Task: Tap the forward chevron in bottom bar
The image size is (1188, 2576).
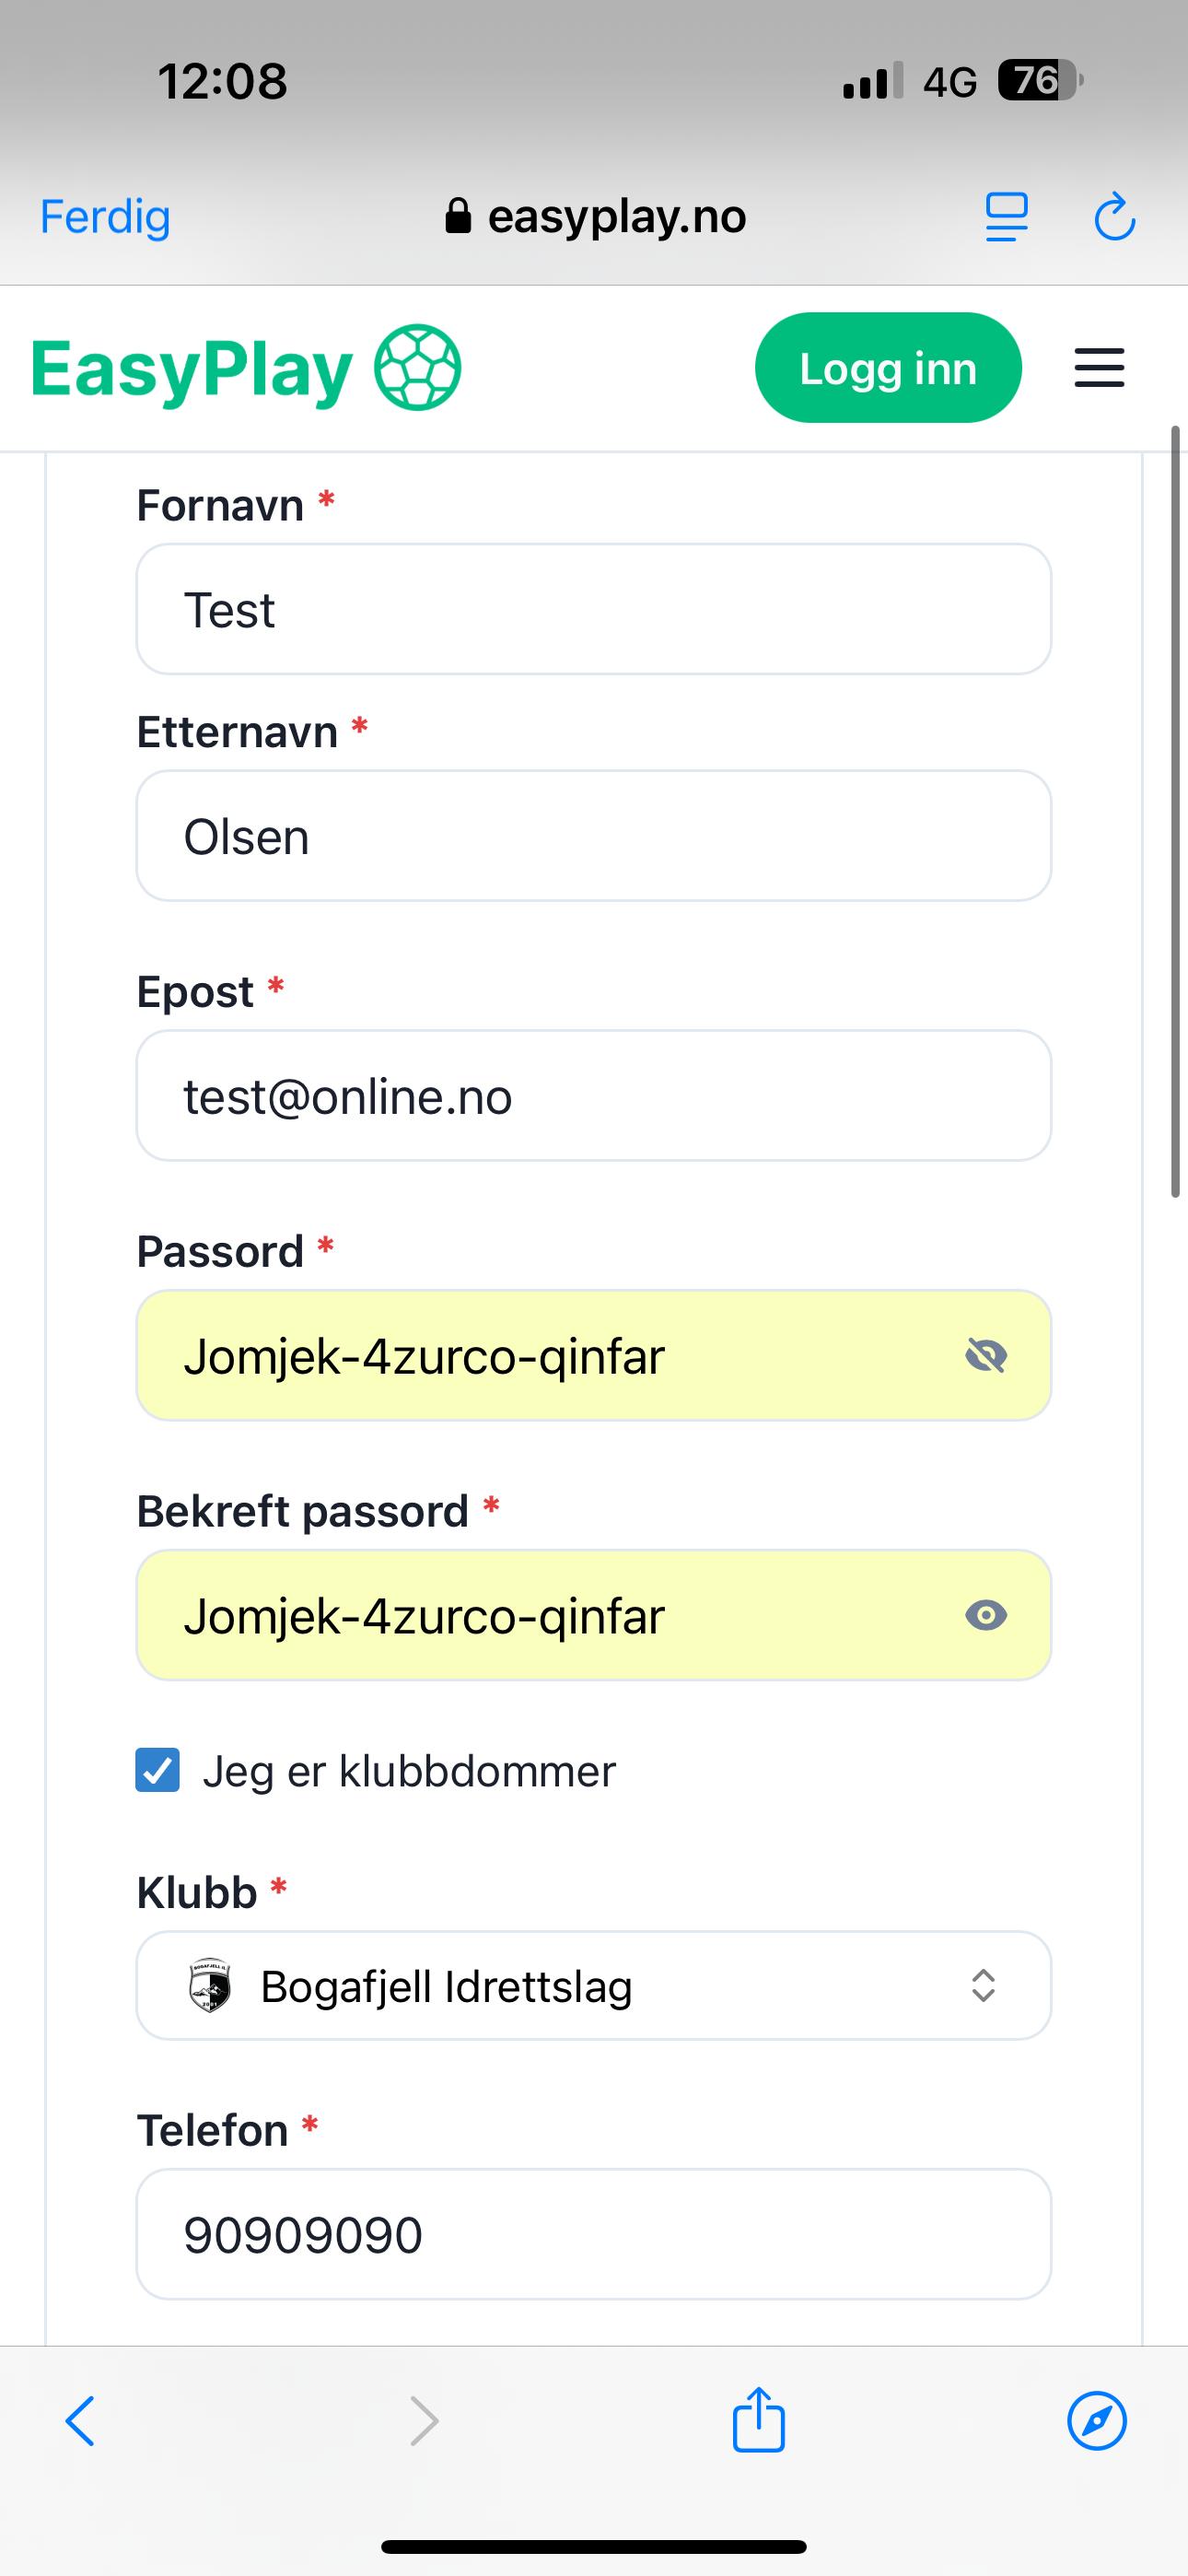Action: pos(425,2420)
